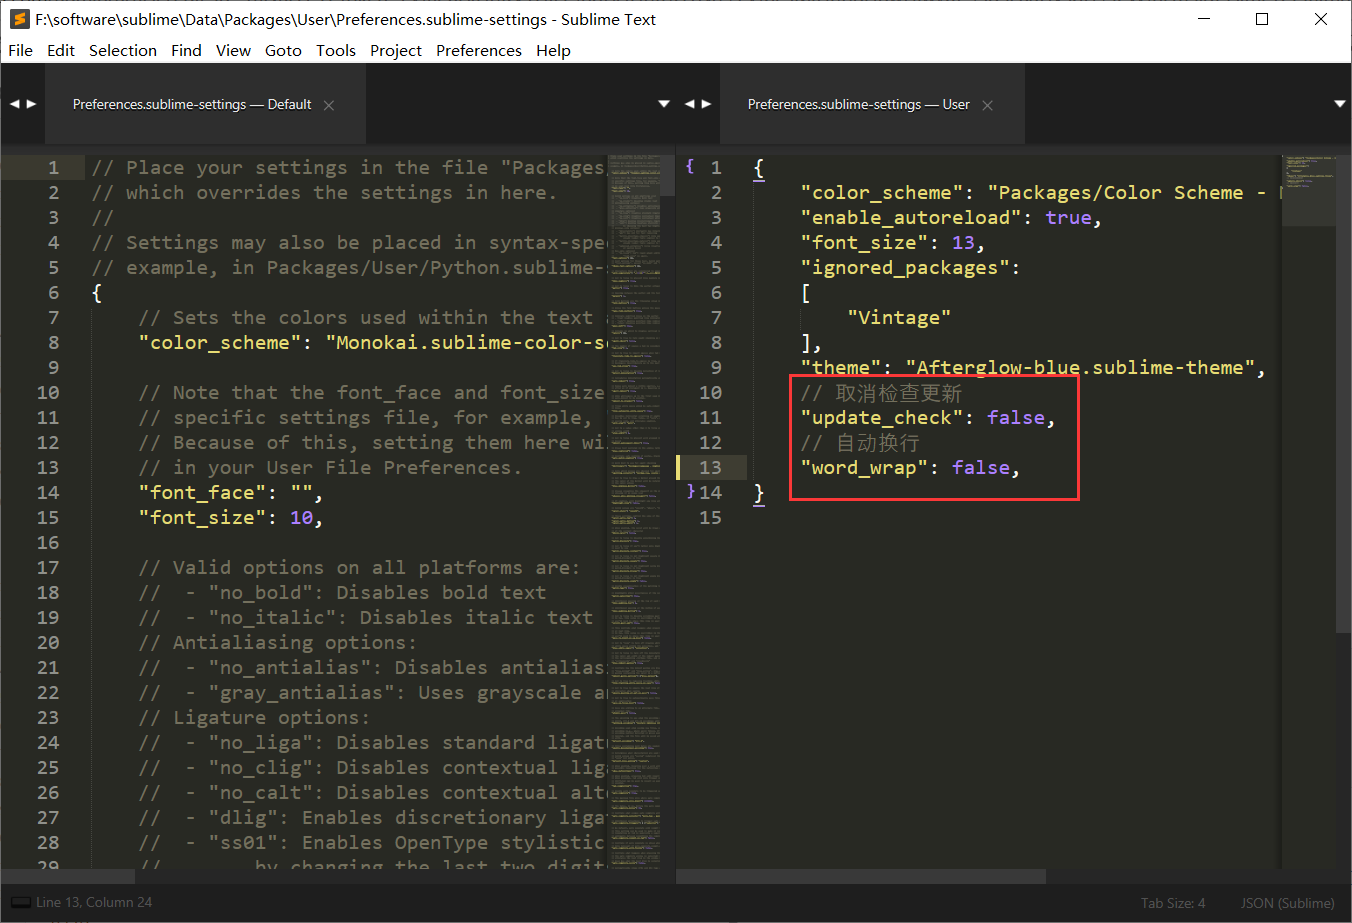This screenshot has height=923, width=1352.
Task: Click "// Ligature options:" comment line
Action: (254, 717)
